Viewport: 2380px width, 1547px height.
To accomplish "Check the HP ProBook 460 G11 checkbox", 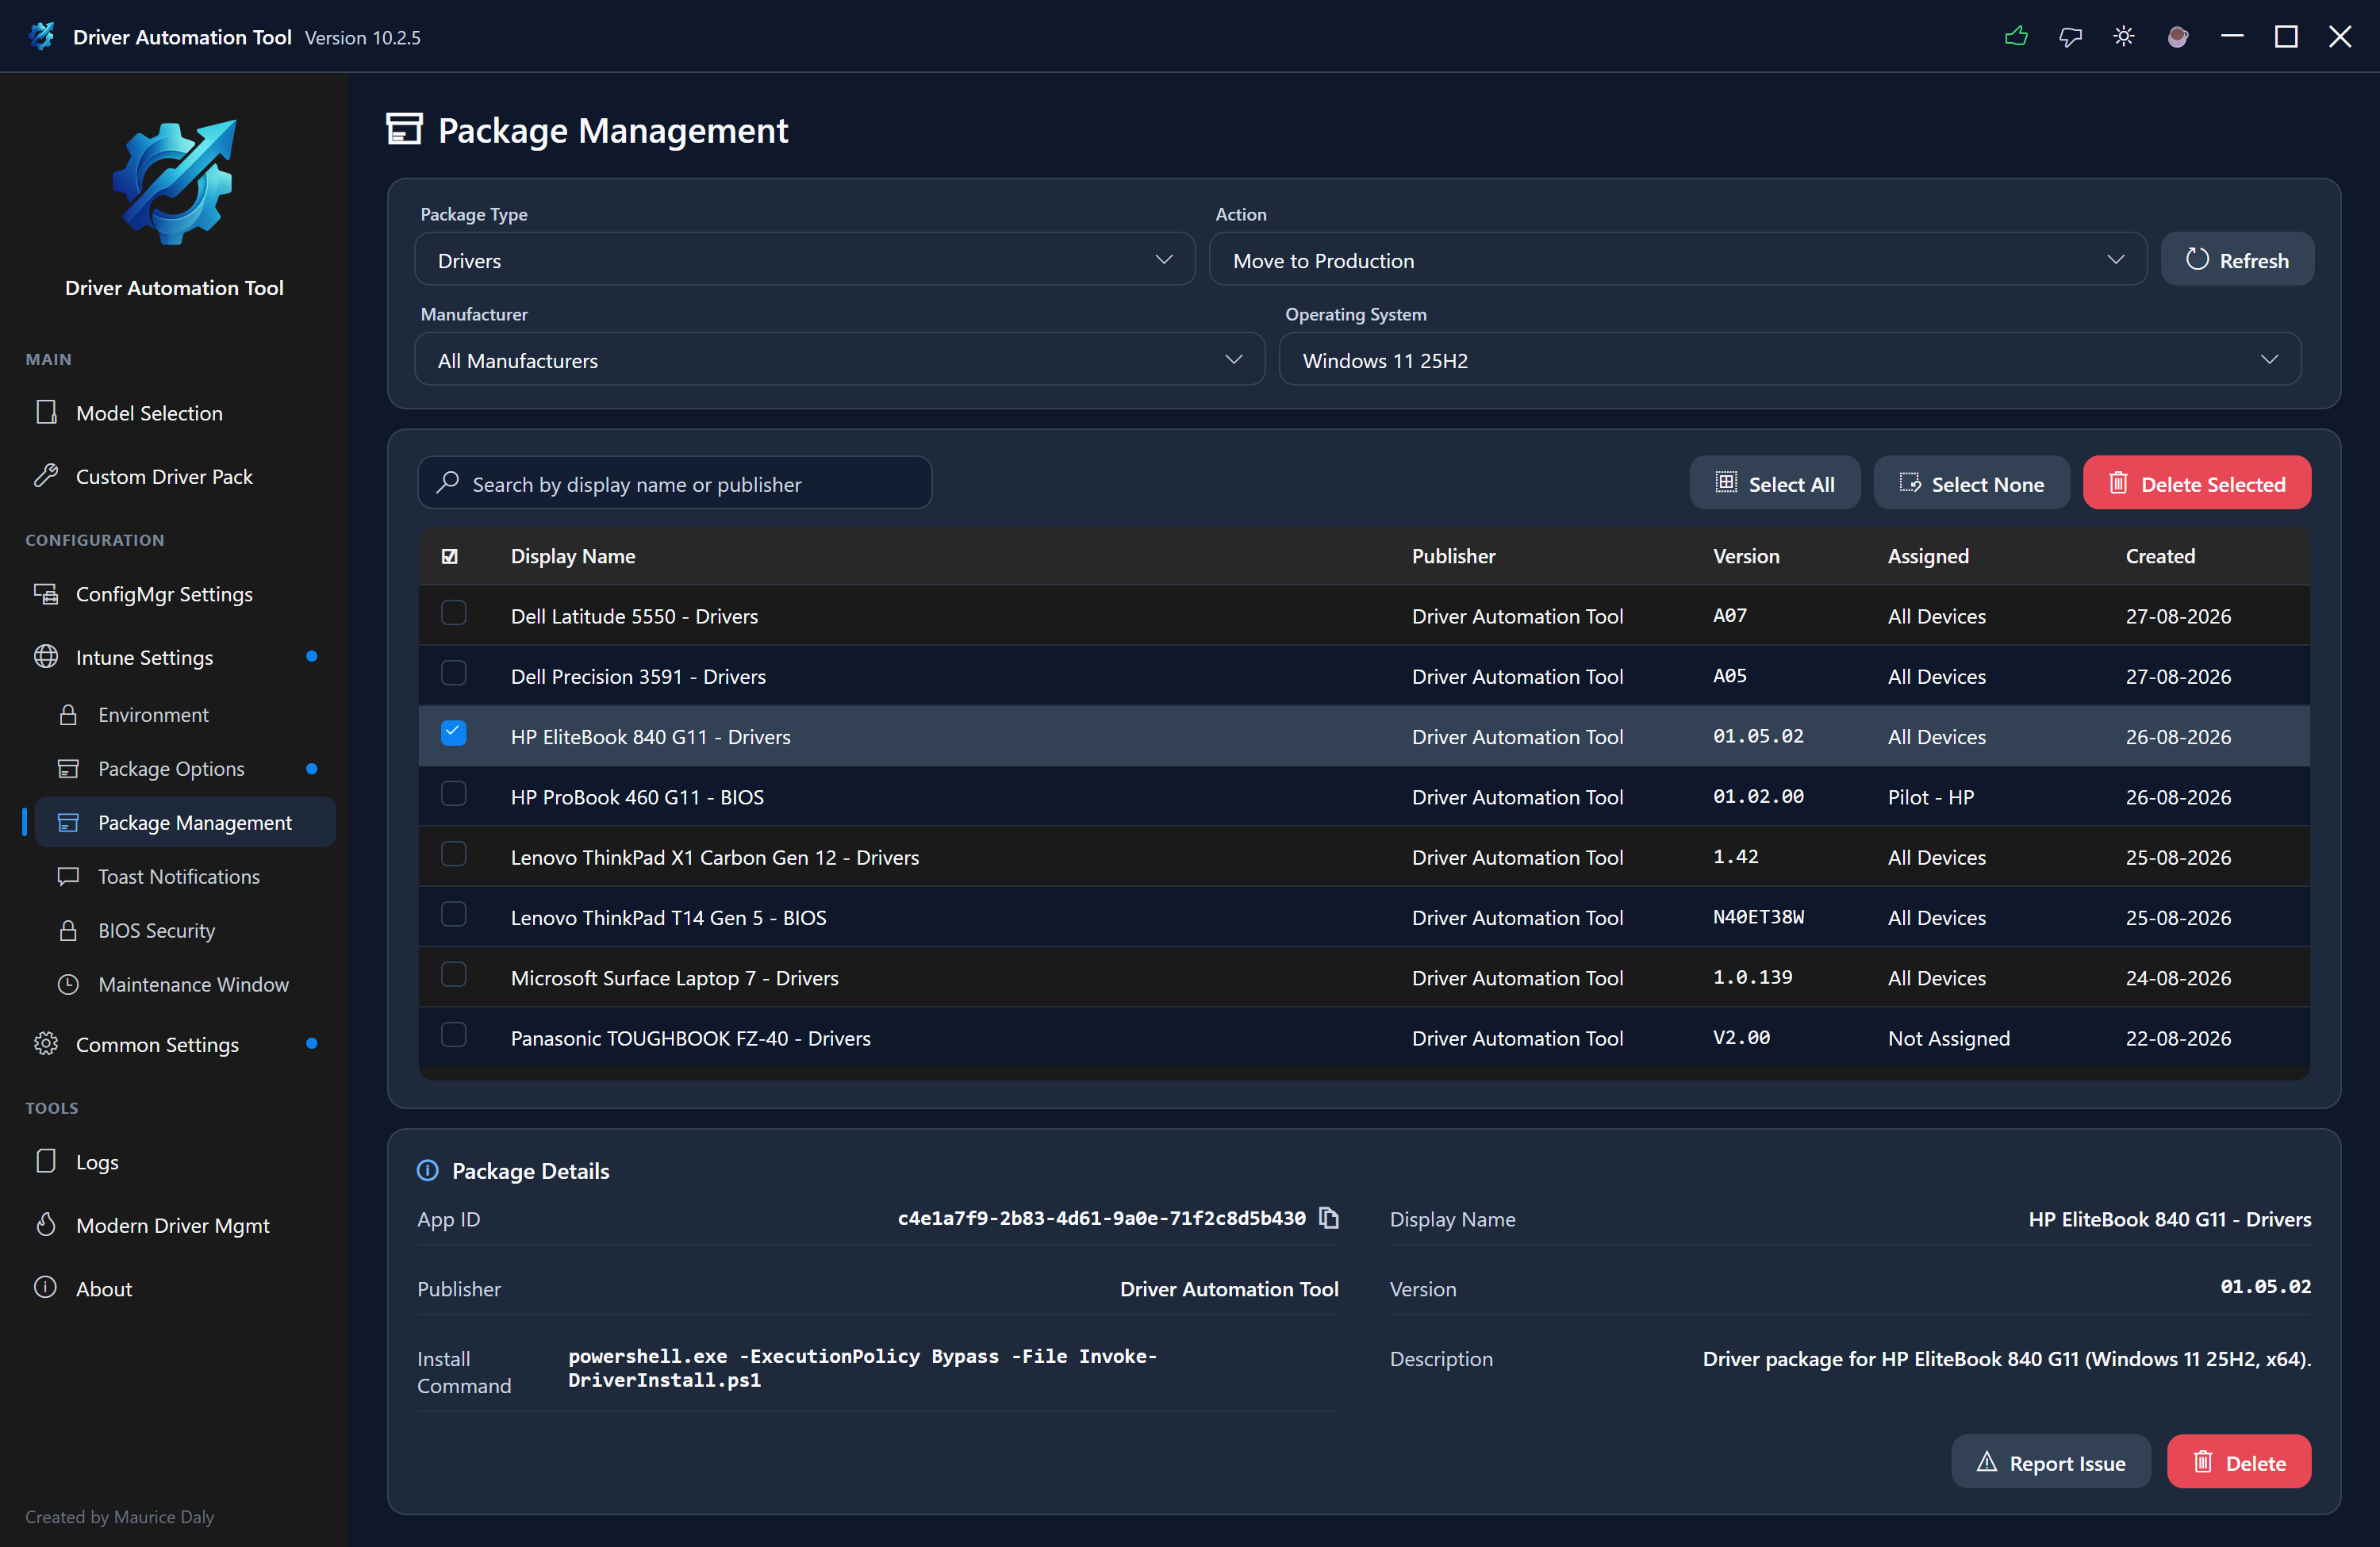I will click(454, 794).
